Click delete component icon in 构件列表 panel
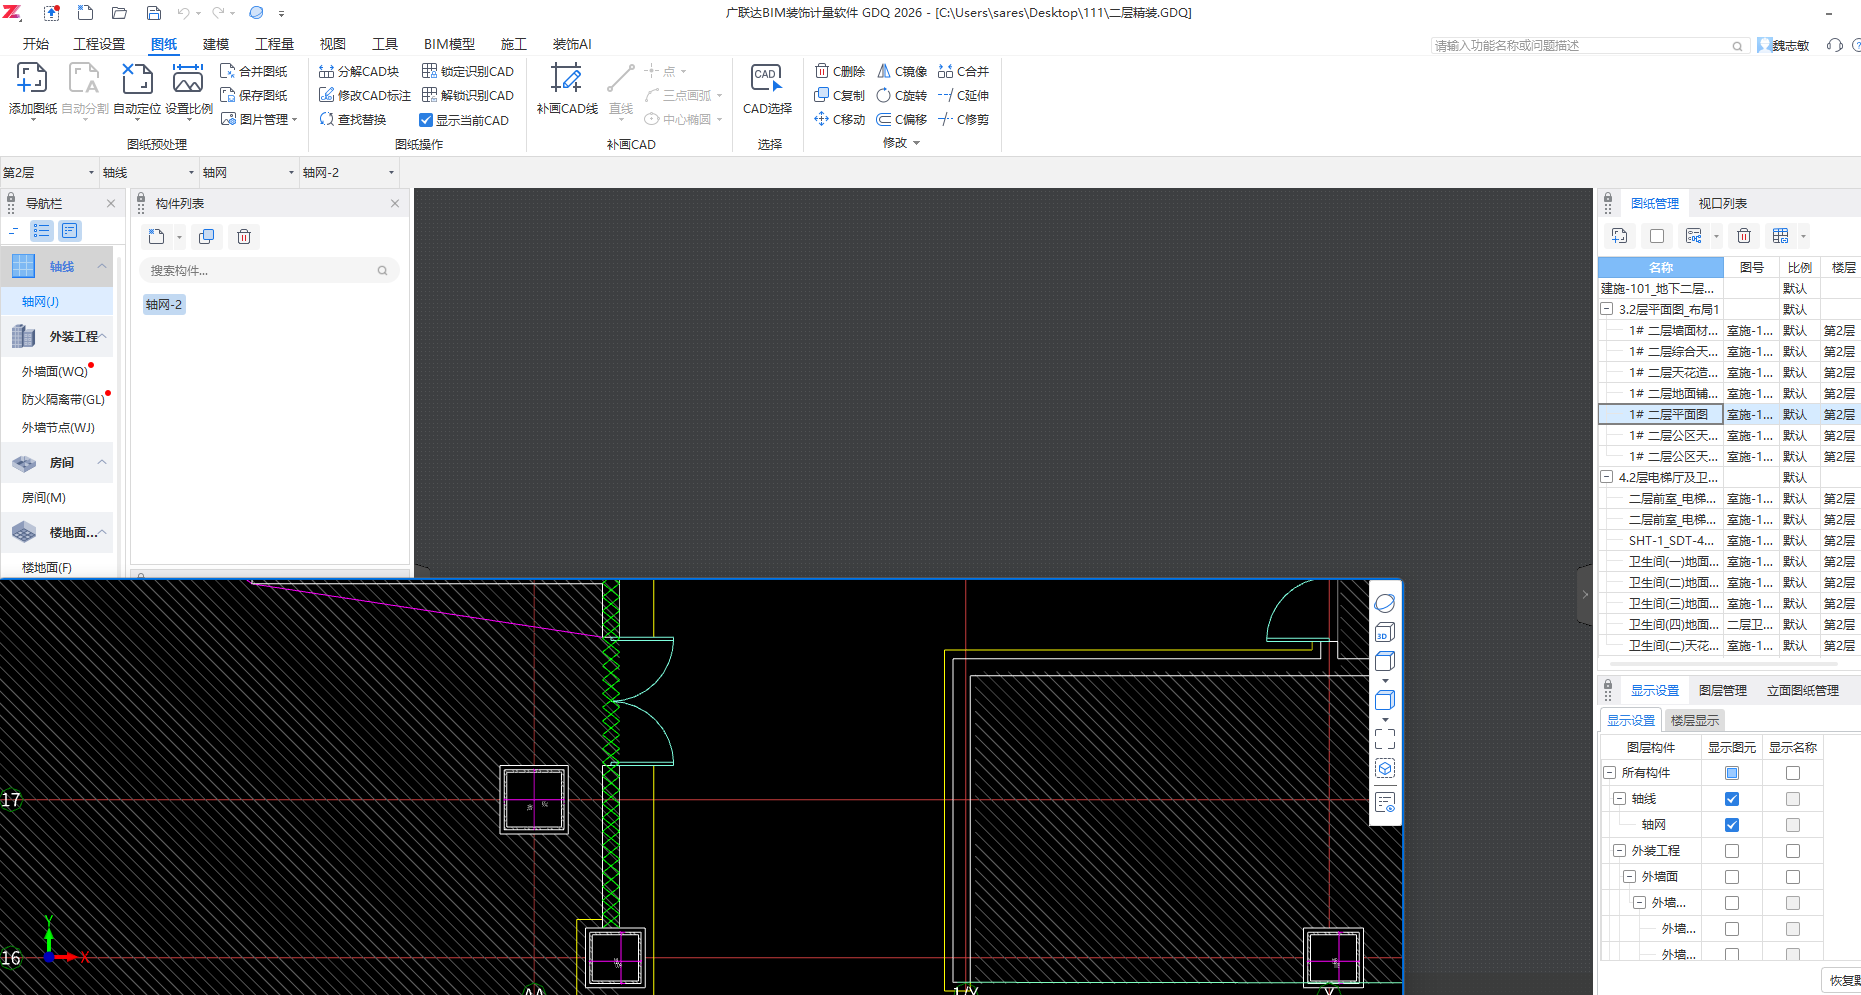Screen dimensions: 1861x995 click(x=244, y=237)
